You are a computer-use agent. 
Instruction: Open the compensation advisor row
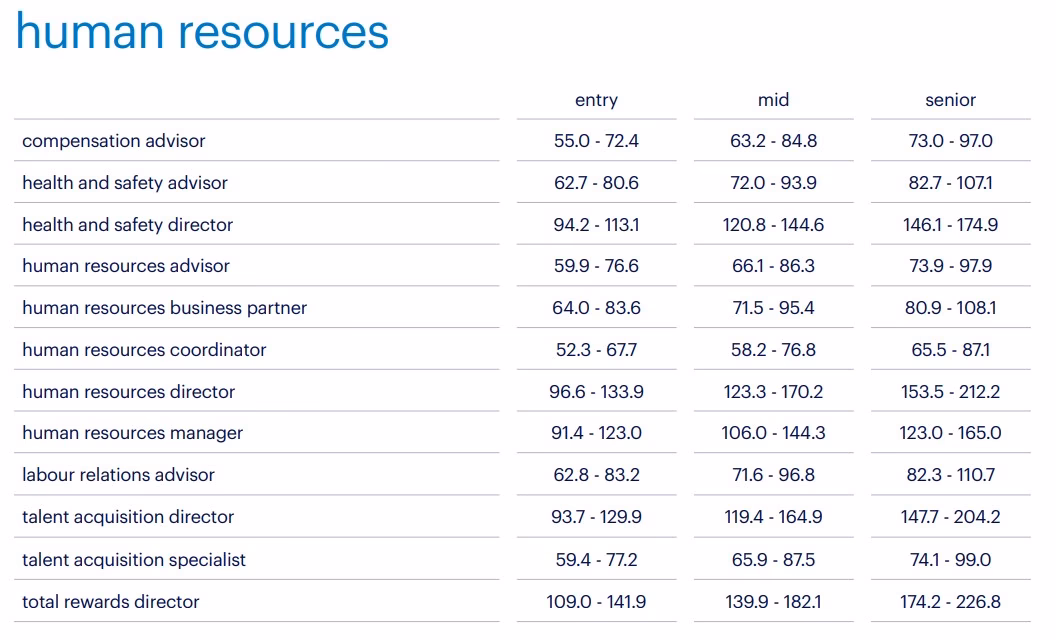[113, 140]
